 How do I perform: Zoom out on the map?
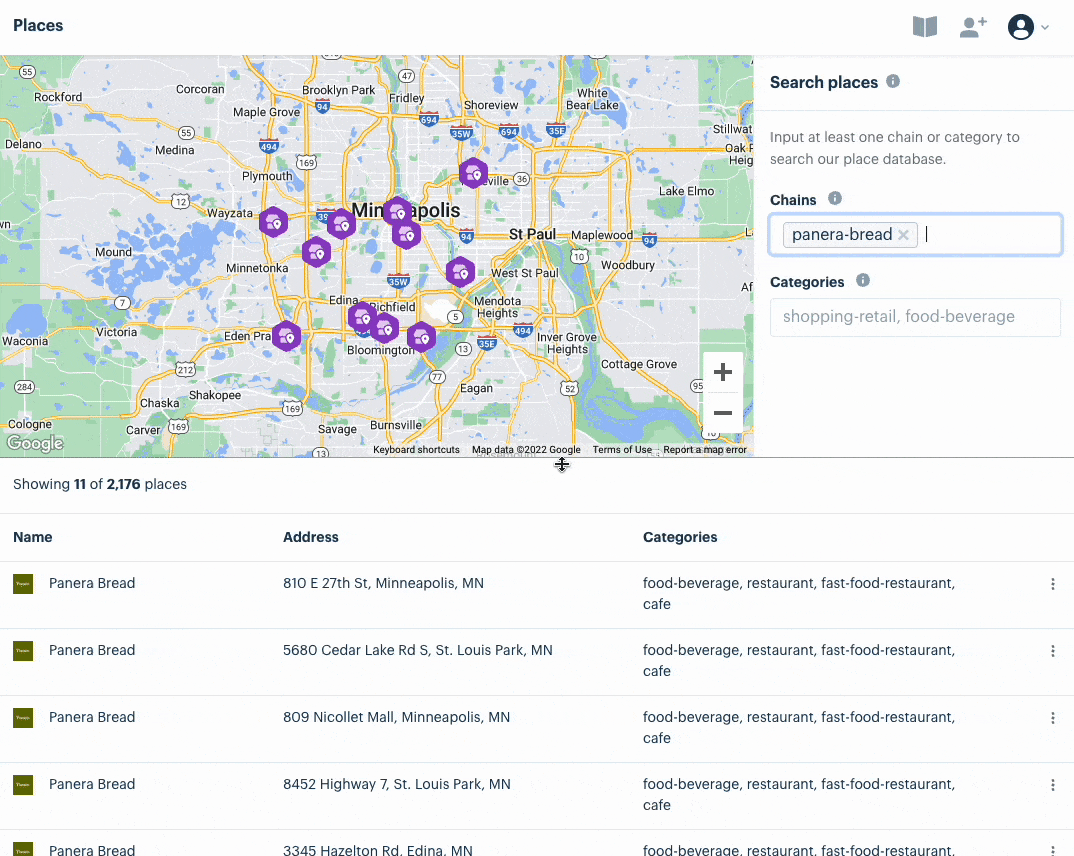coord(723,413)
